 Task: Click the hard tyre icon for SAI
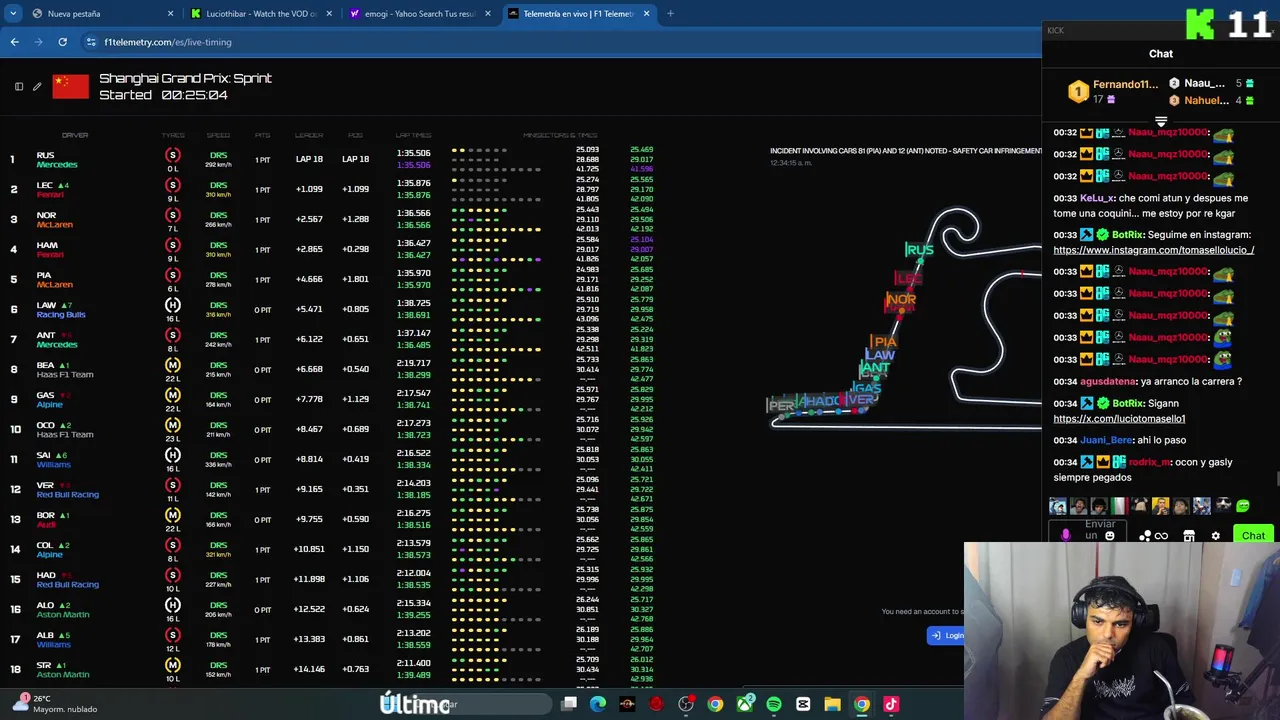pos(173,455)
